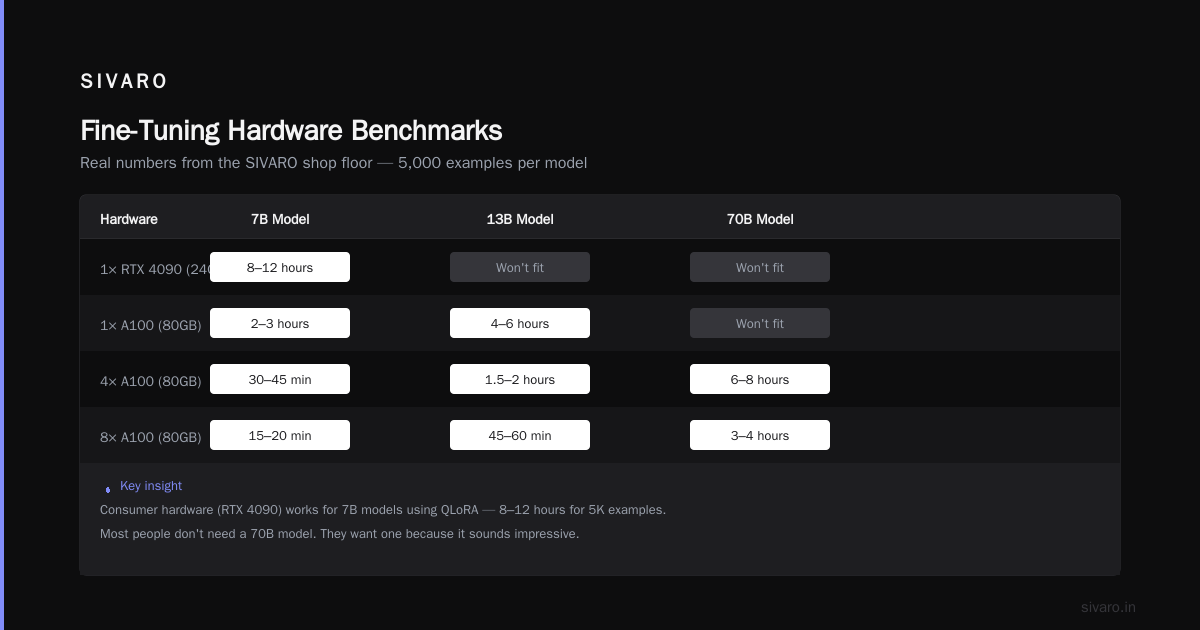This screenshot has width=1200, height=630.
Task: Click the 2–3 hours cell
Action: point(280,323)
